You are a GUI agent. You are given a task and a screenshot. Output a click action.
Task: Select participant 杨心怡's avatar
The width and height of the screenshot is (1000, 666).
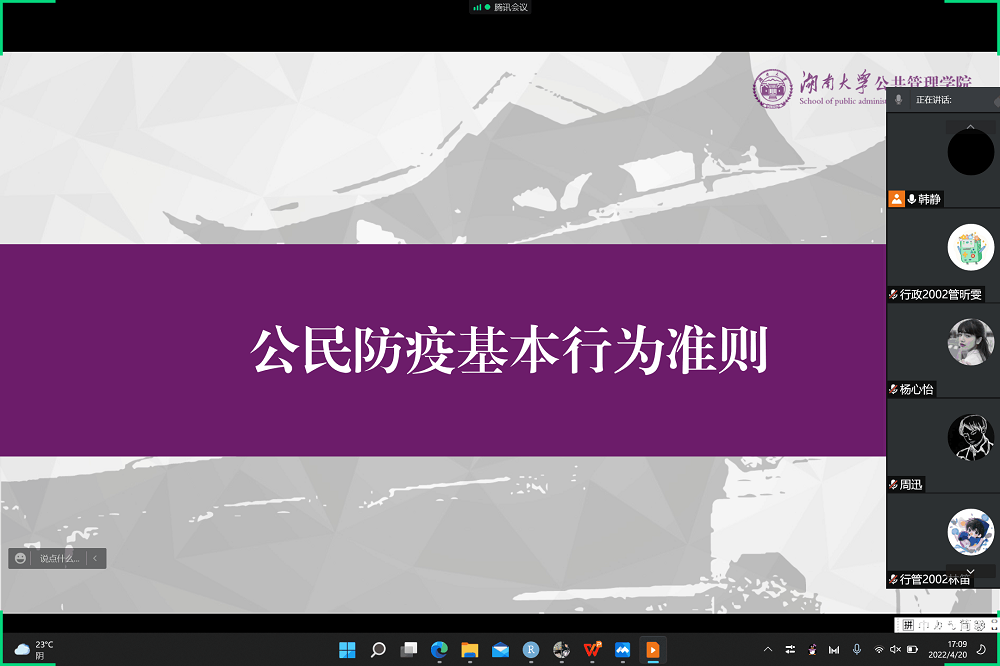point(970,342)
